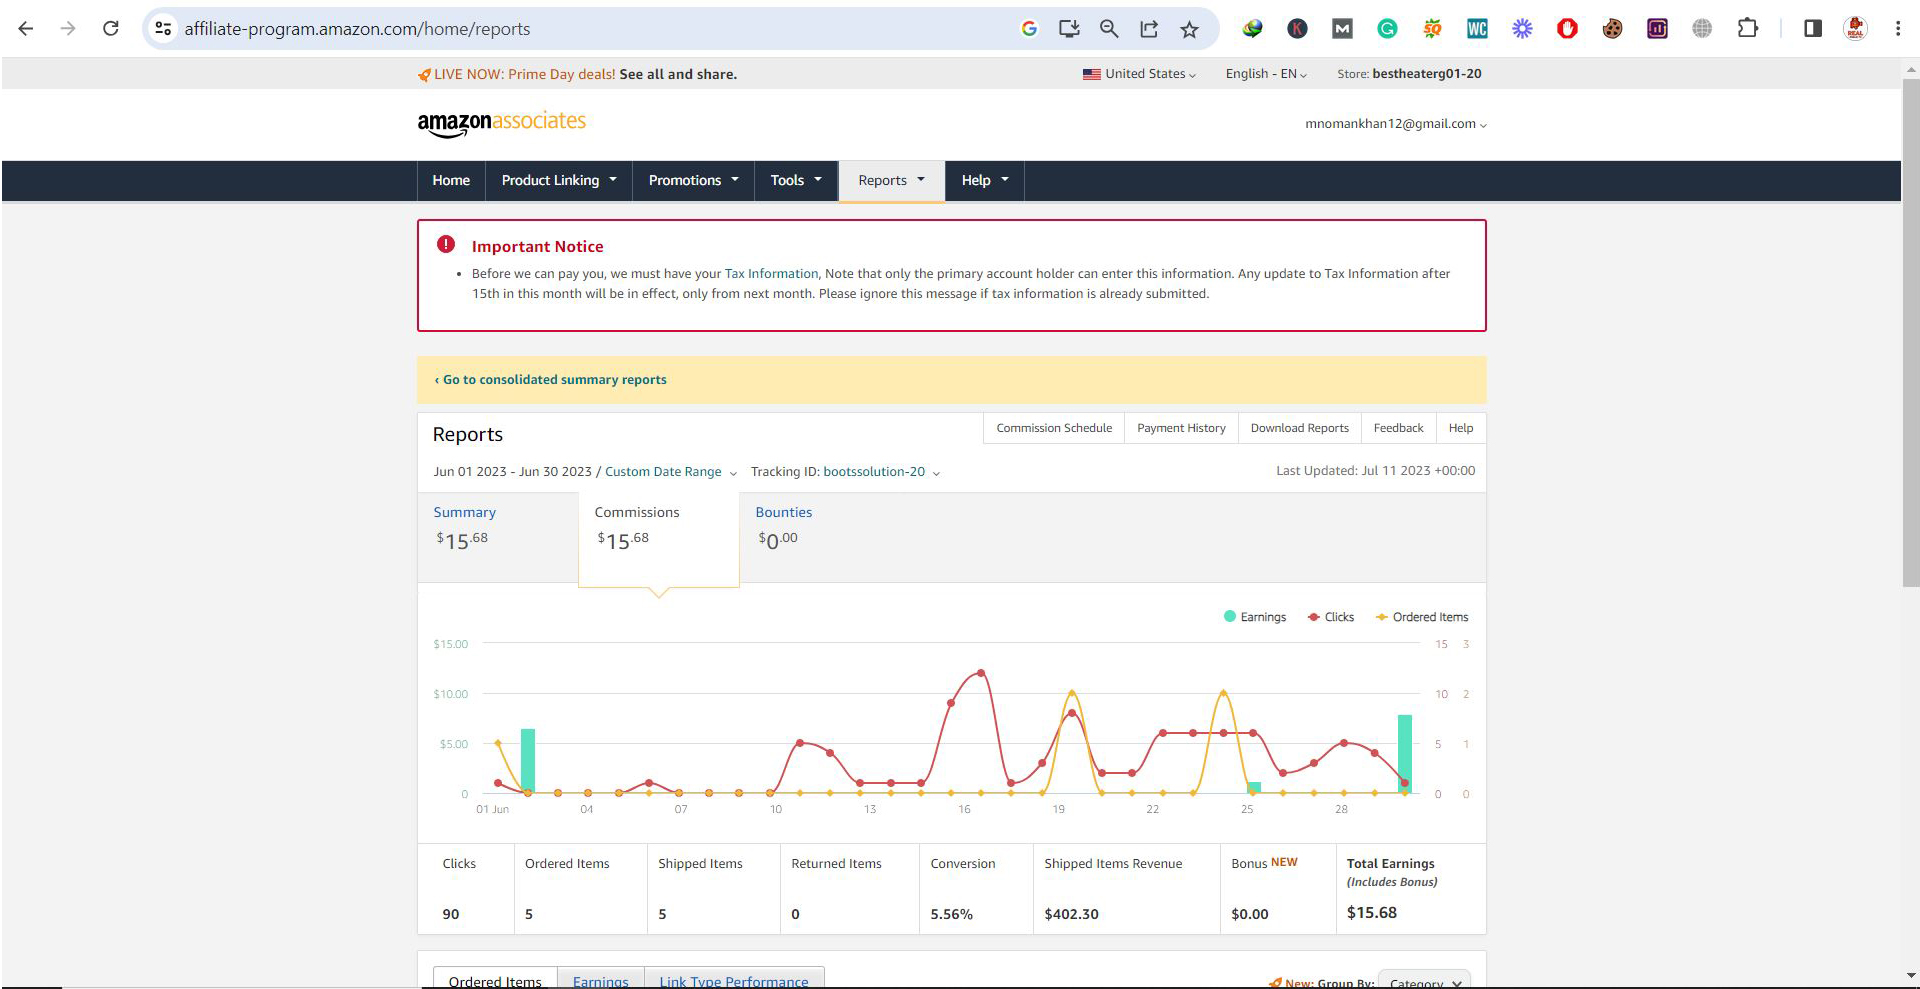
Task: Click the tall 01 Jun earnings bar
Action: pyautogui.click(x=528, y=761)
